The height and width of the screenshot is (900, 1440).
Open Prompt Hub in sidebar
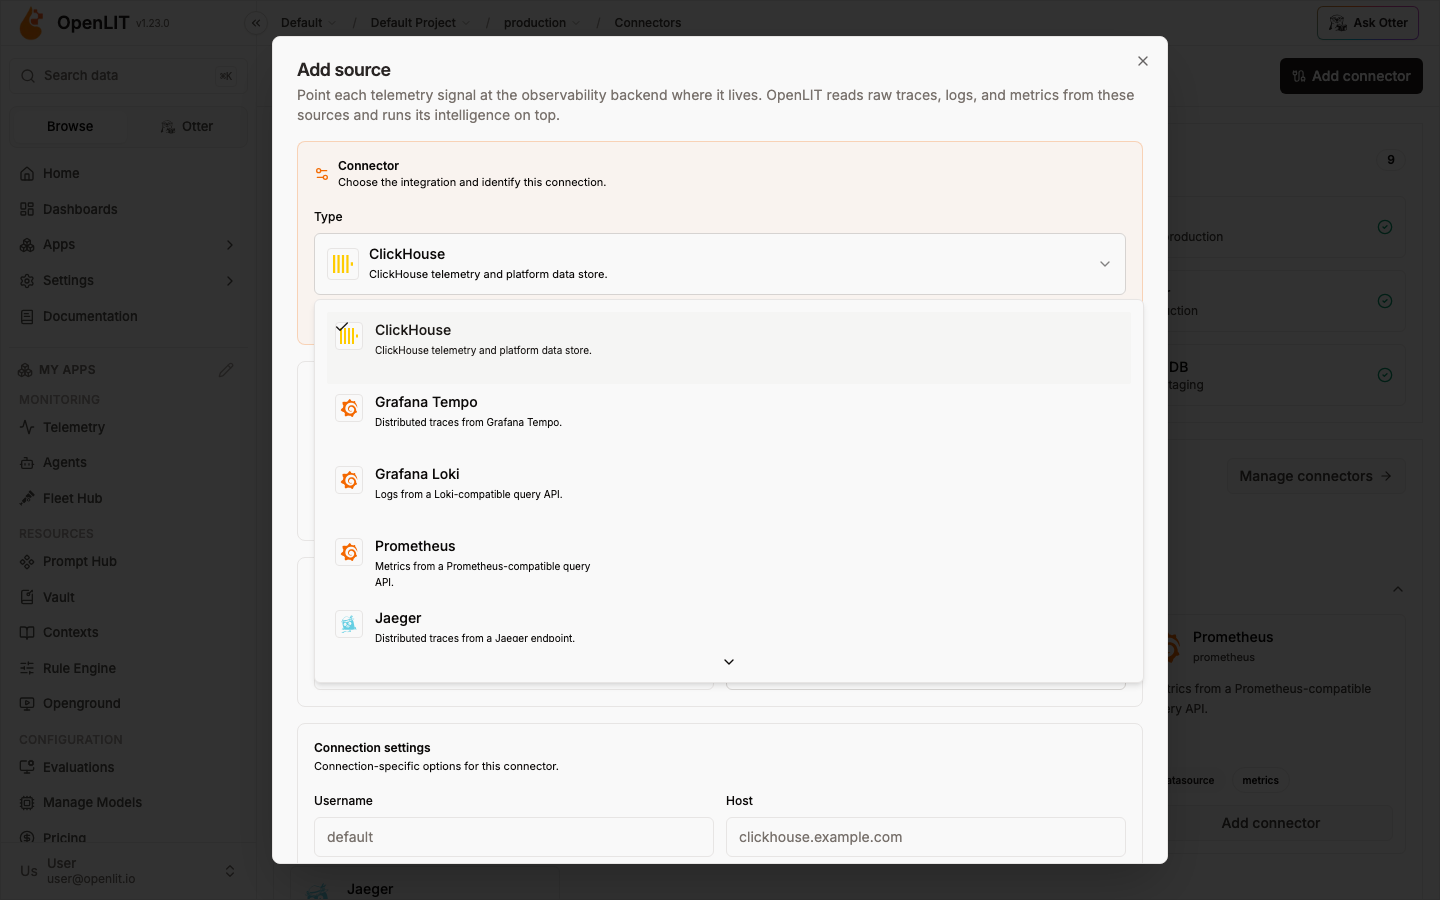[x=129, y=562]
